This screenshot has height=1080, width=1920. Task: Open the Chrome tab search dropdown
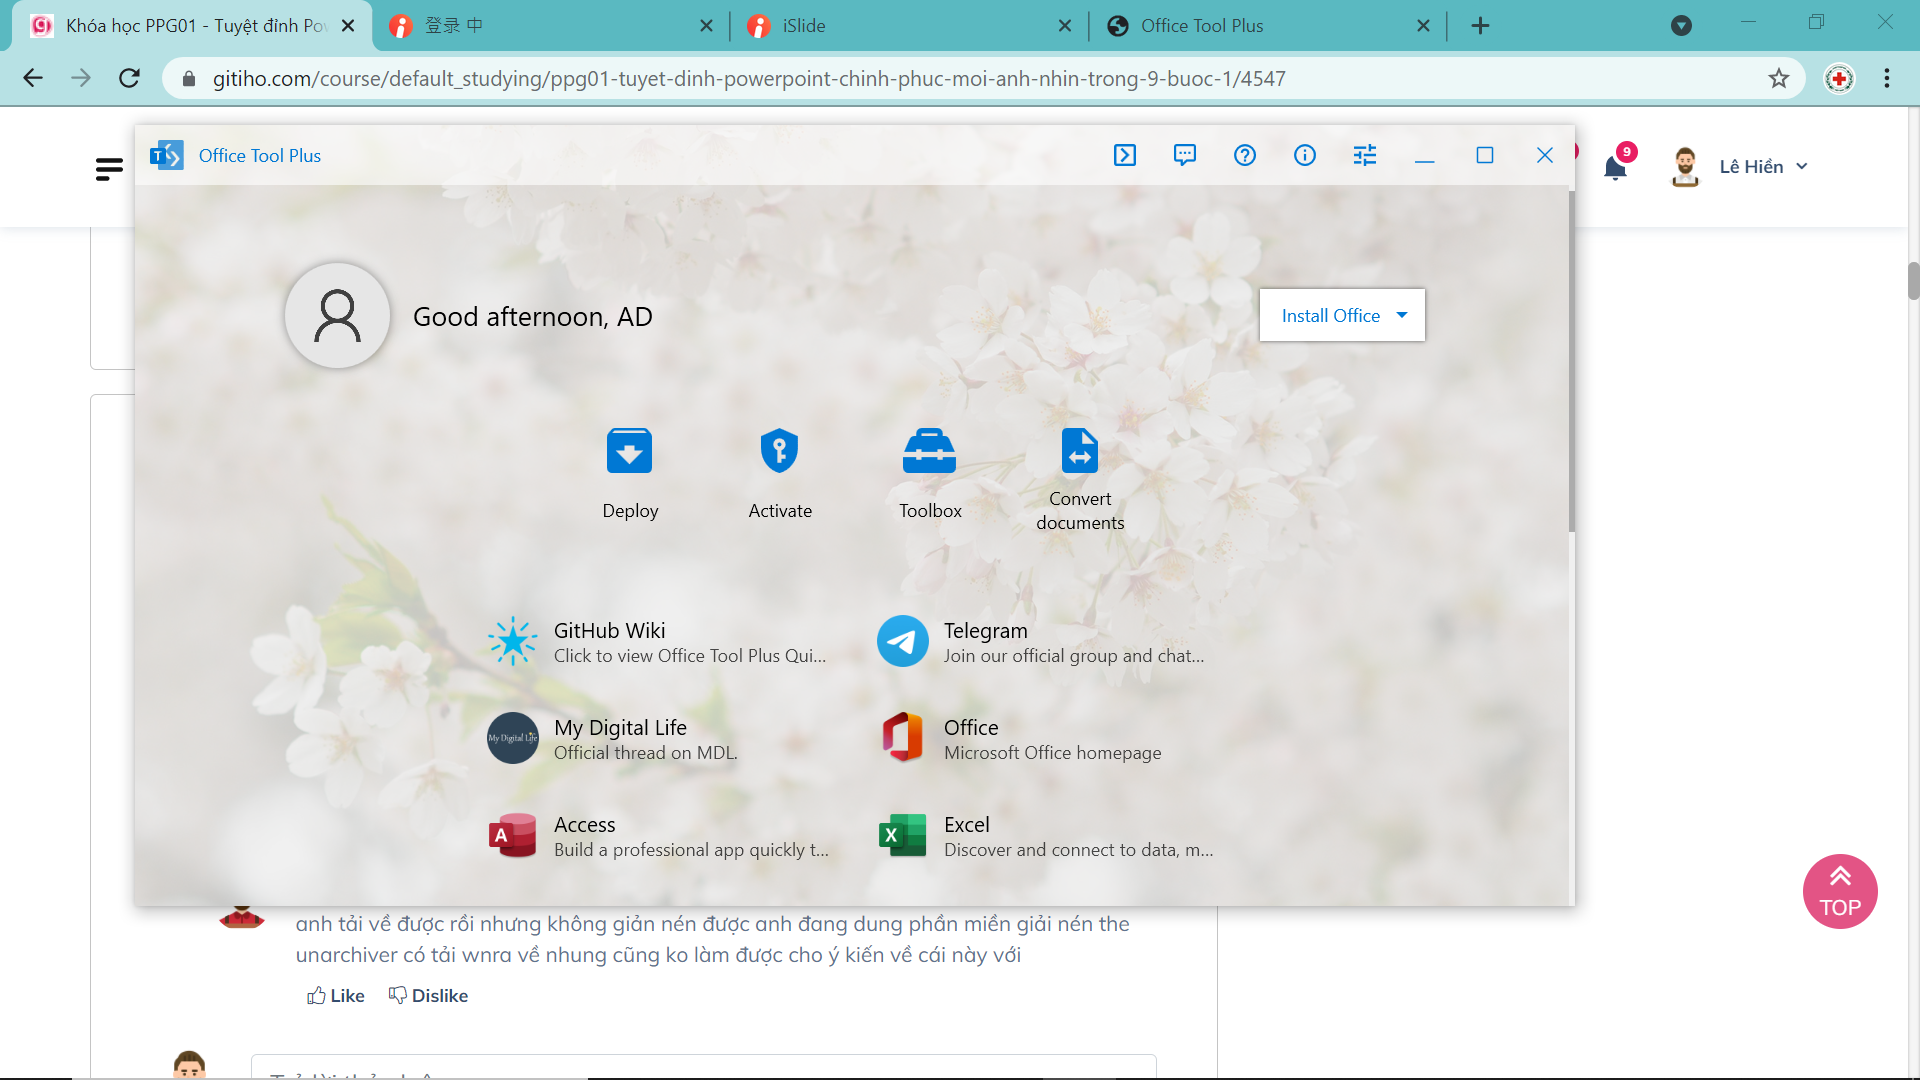(1681, 26)
